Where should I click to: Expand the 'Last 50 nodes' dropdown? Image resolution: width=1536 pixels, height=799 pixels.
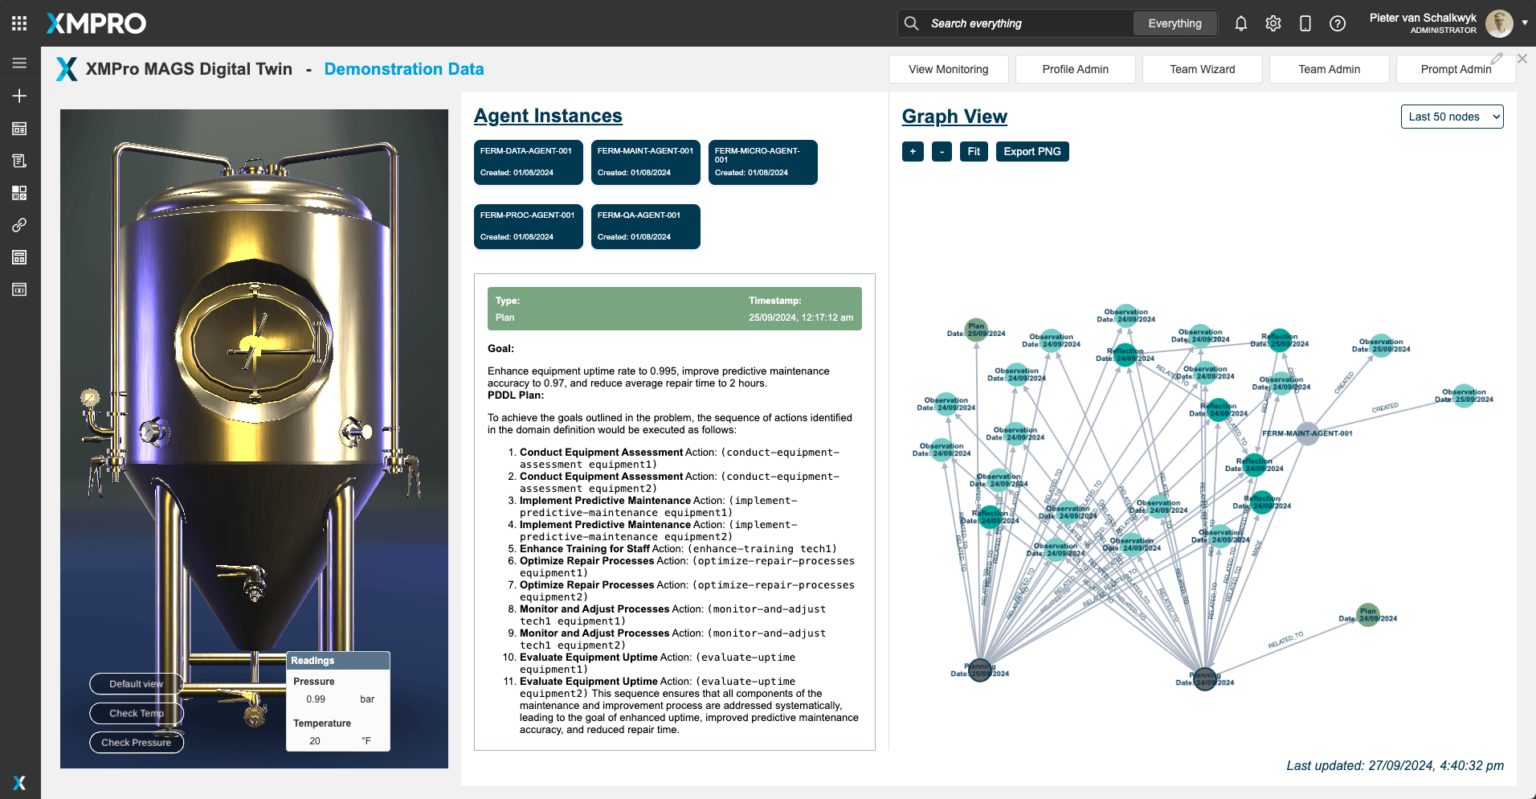(x=1452, y=117)
